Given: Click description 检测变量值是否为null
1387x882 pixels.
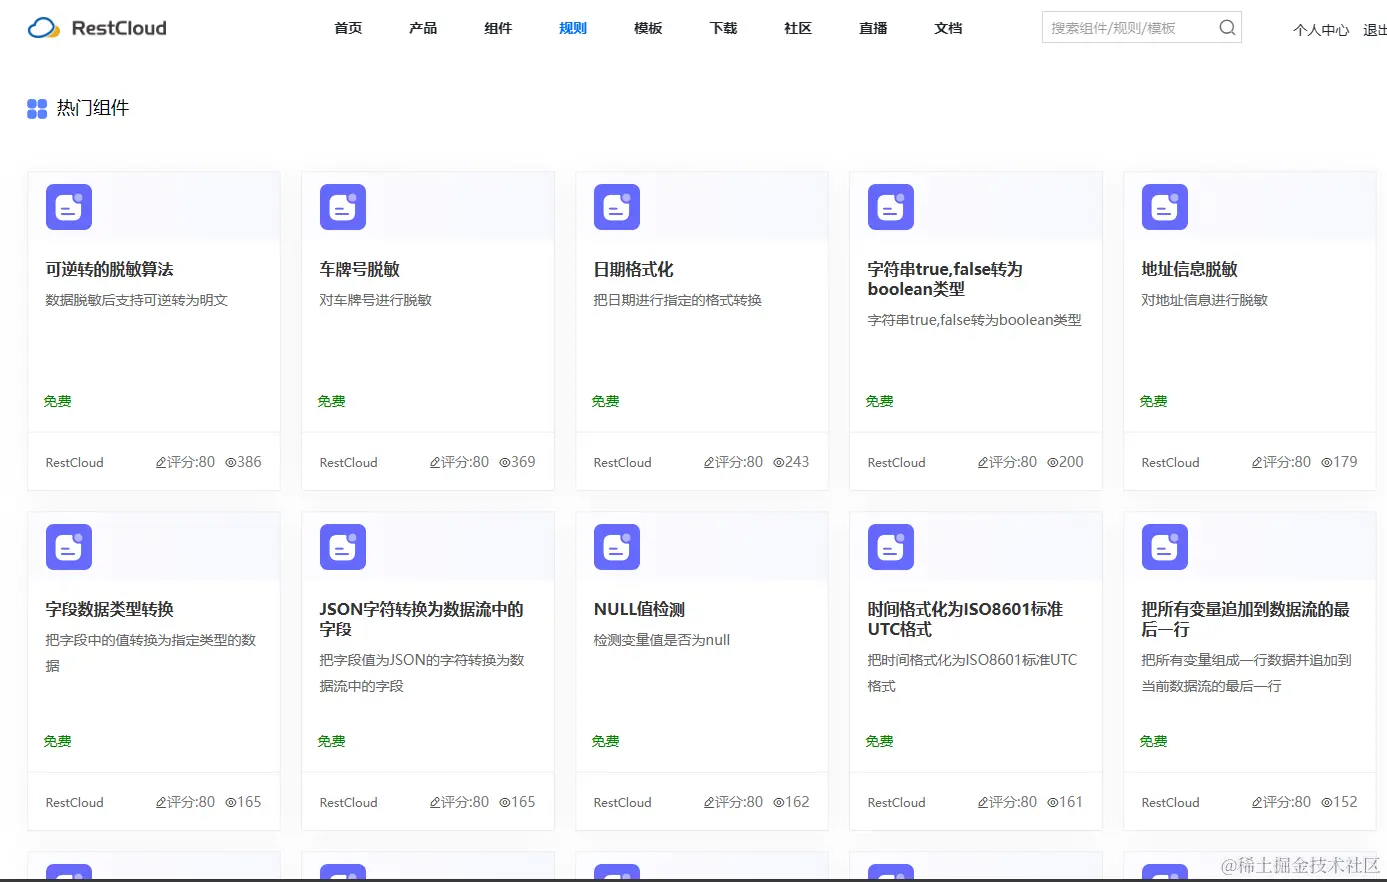Looking at the screenshot, I should click(x=661, y=640).
